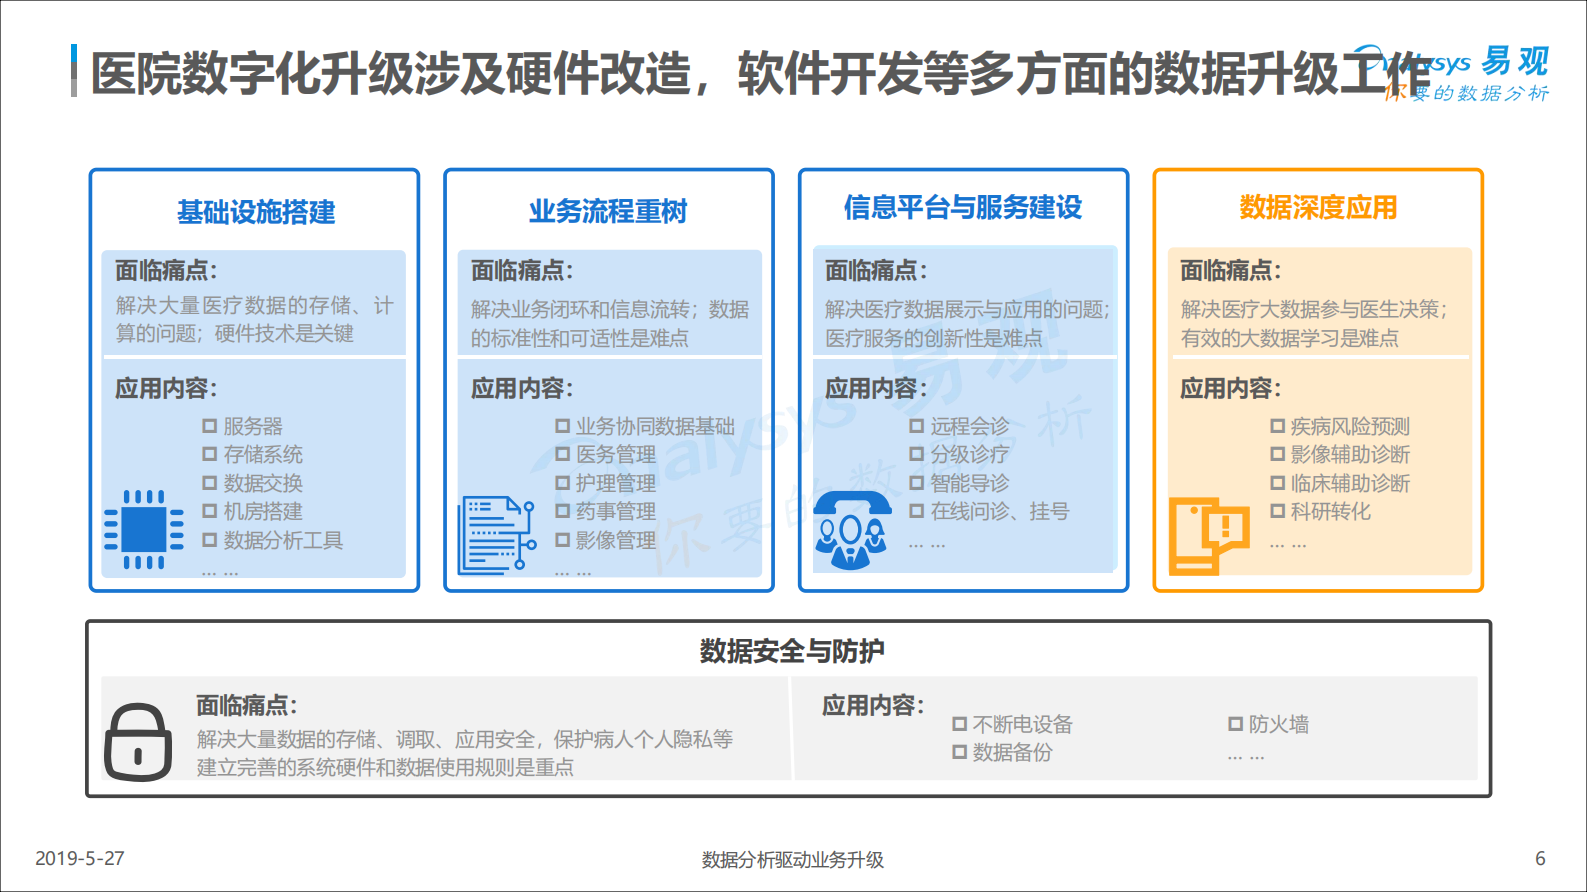This screenshot has height=892, width=1587.
Task: Click 面临痛点 label in 数据安全与防护 panel
Action: [x=247, y=705]
